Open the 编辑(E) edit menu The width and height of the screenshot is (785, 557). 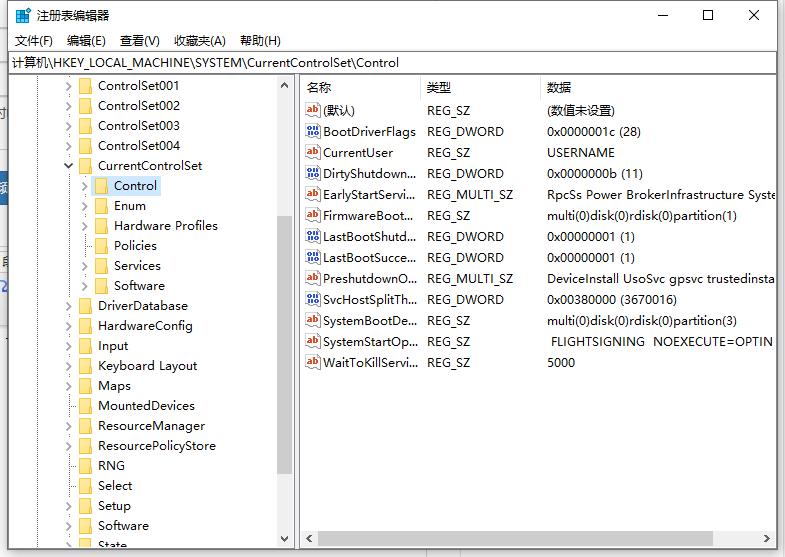(x=86, y=41)
